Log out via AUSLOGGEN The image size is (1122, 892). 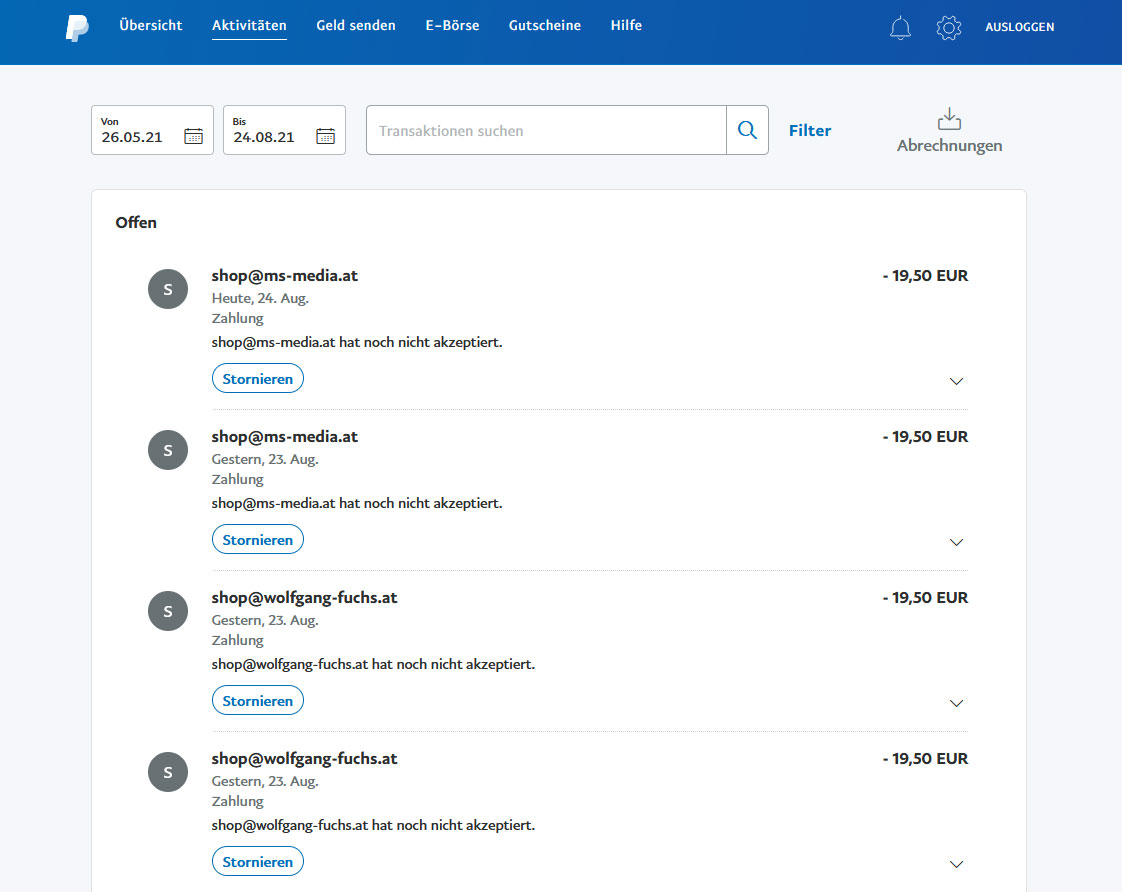click(x=1019, y=27)
